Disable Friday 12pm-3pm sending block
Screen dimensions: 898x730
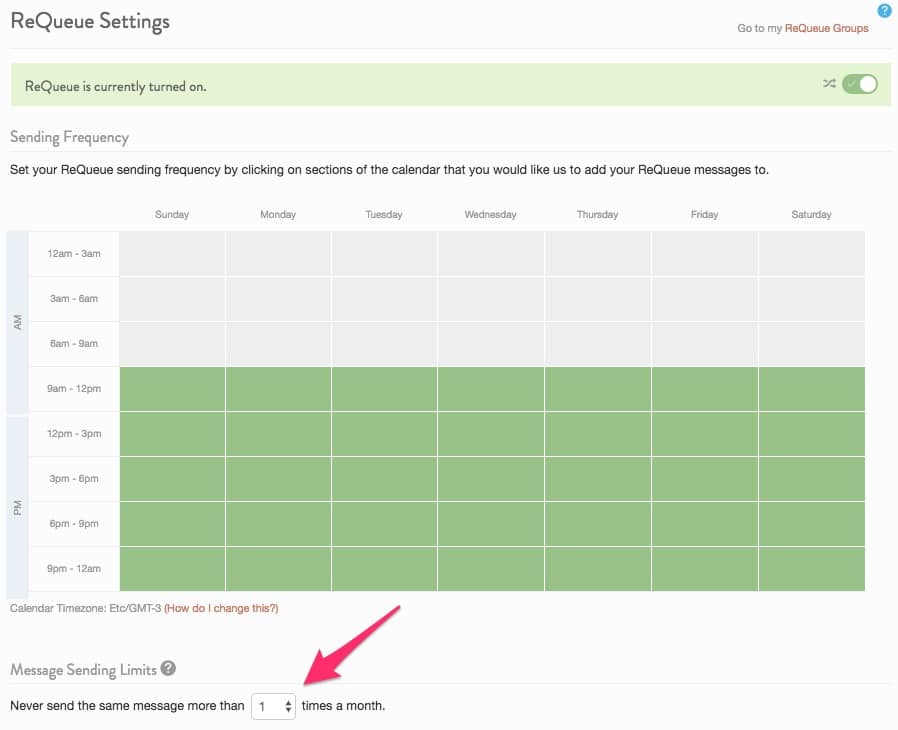pos(704,433)
